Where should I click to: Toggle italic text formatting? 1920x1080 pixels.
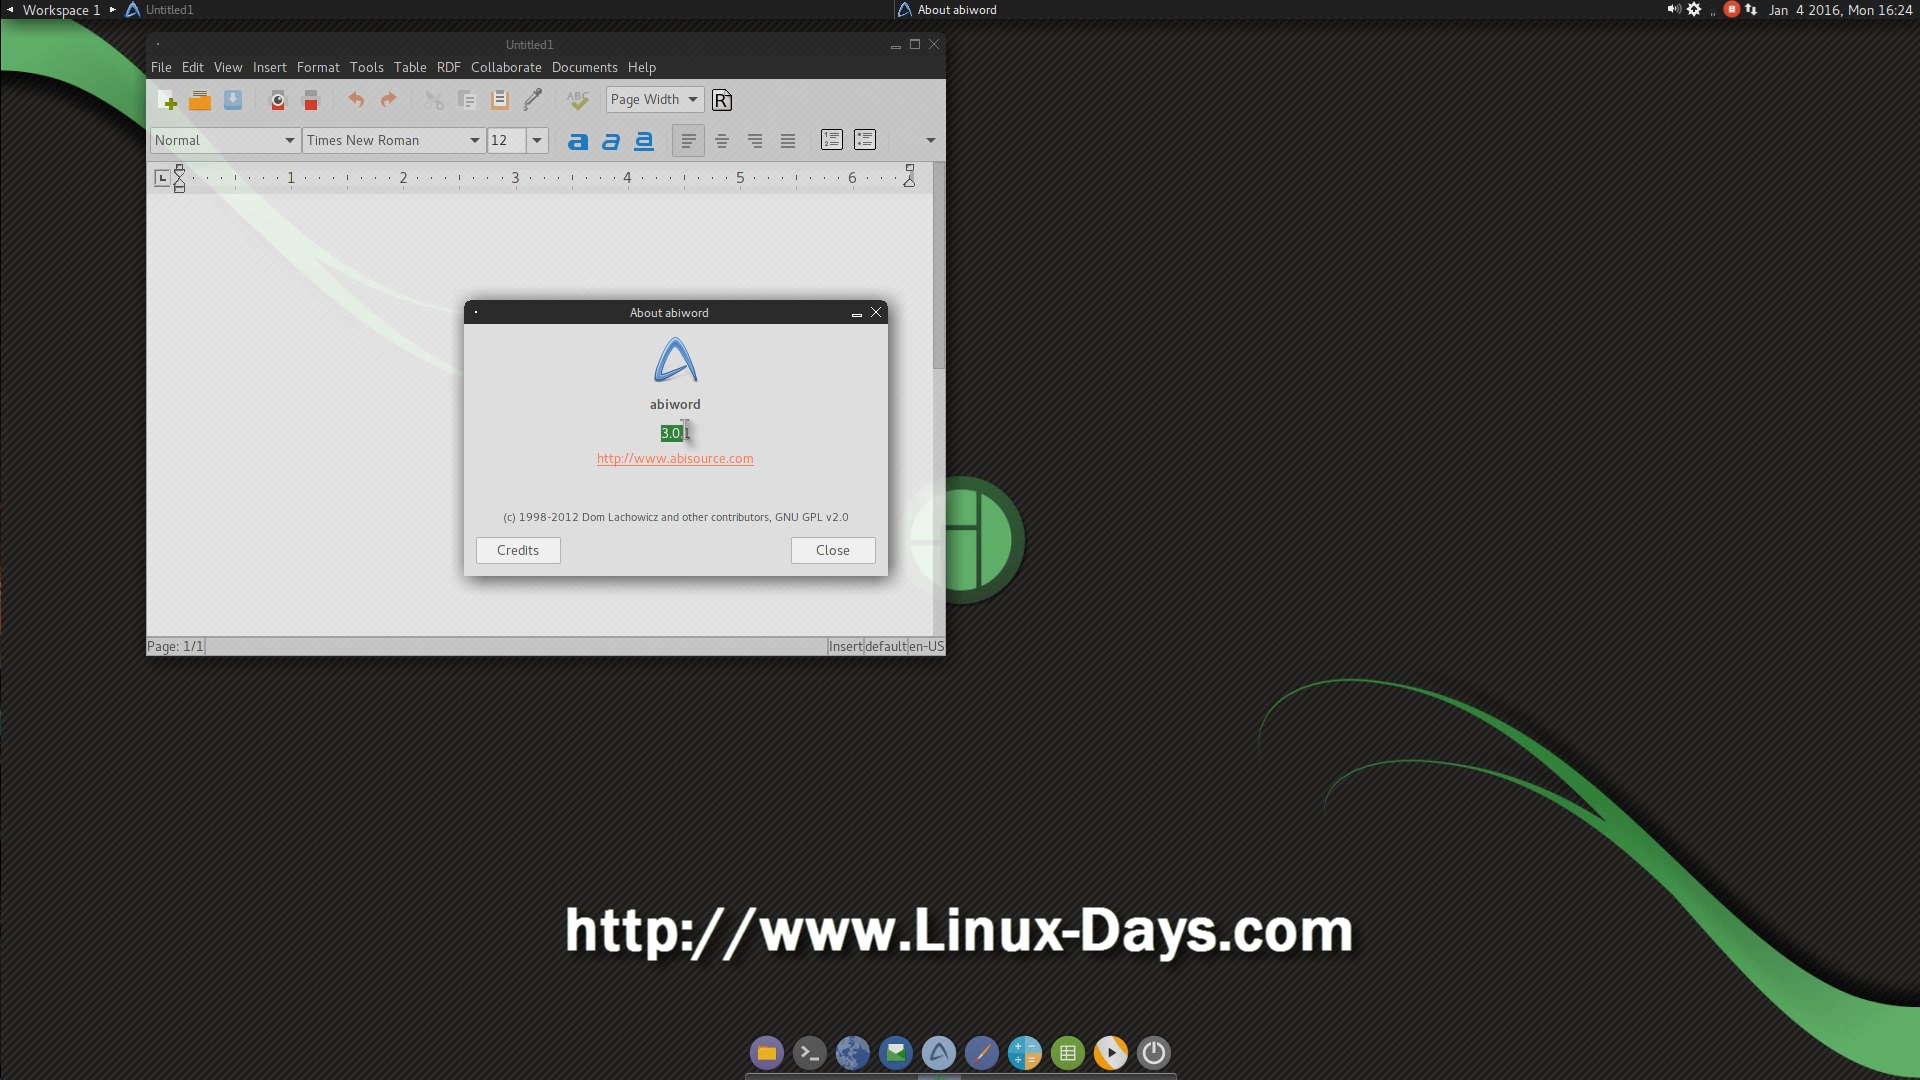[611, 141]
